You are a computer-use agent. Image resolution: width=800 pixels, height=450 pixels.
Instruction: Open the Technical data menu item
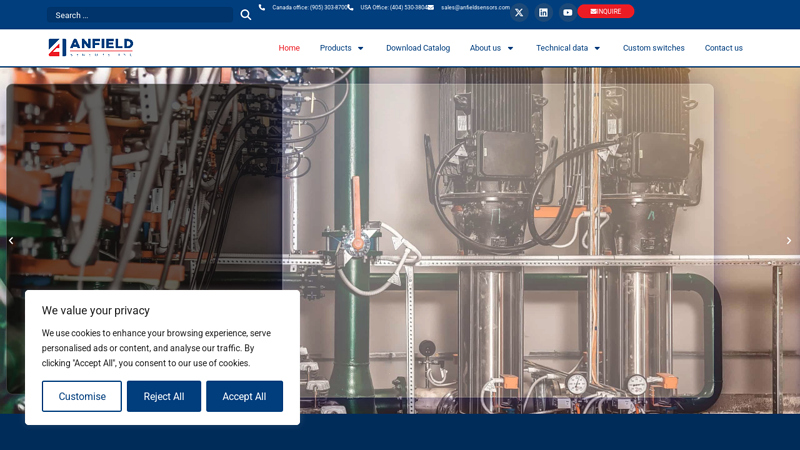[562, 48]
